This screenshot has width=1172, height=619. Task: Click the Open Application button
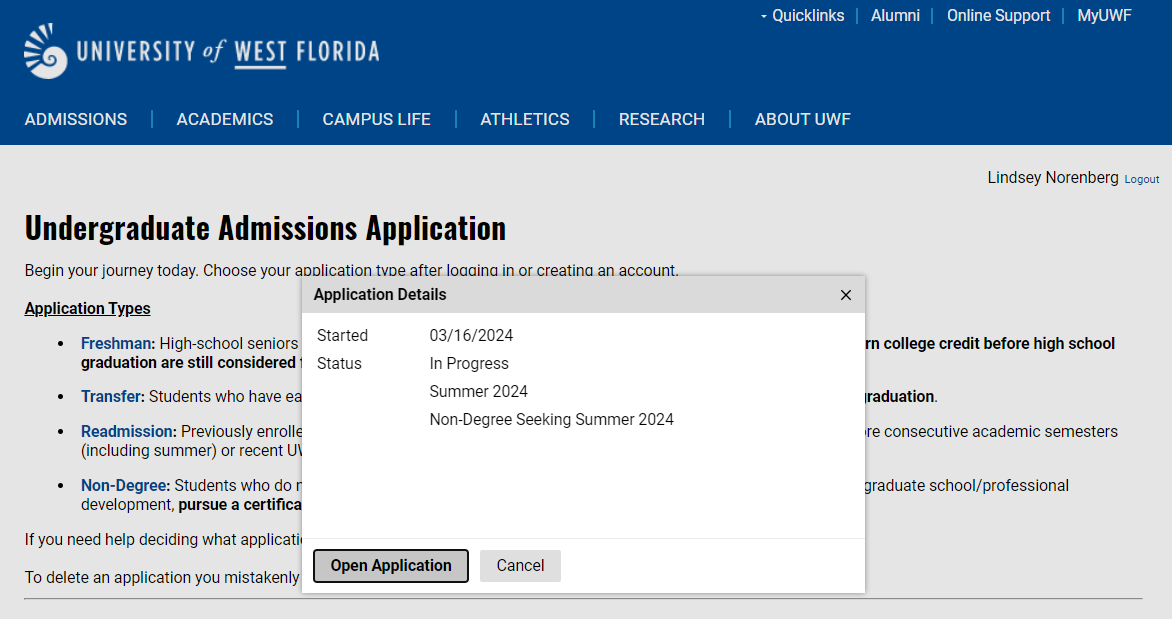[x=391, y=566]
